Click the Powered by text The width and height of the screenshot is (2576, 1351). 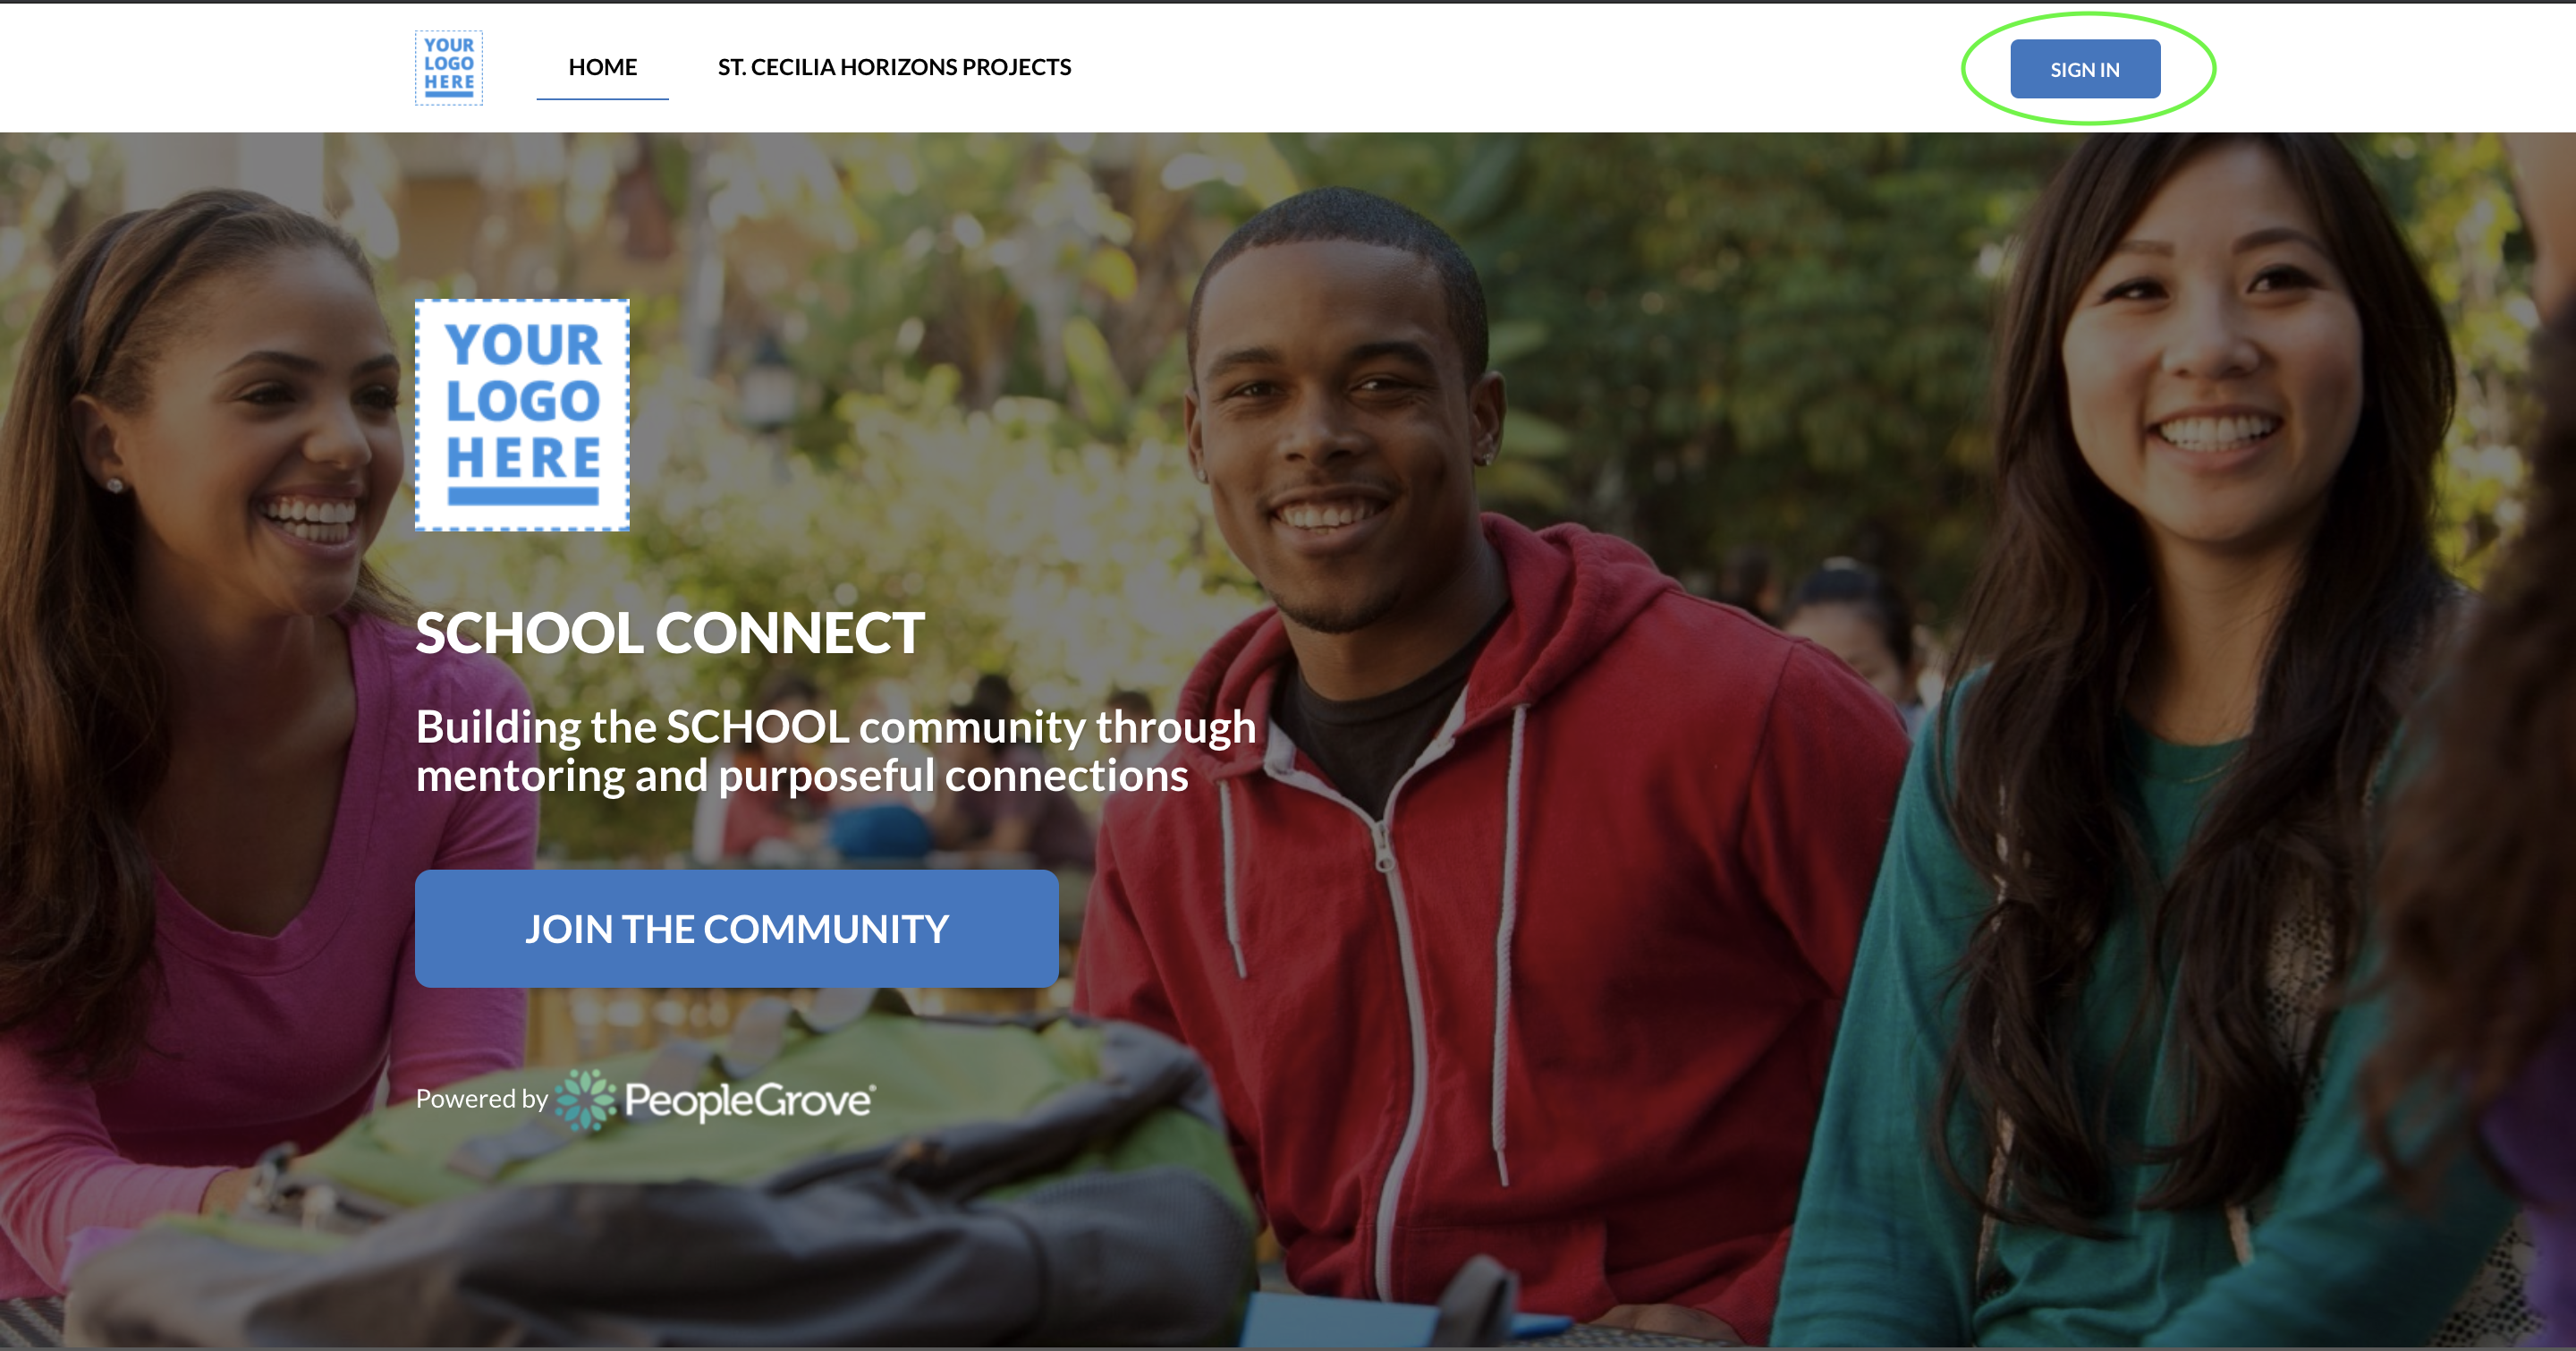pos(482,1098)
